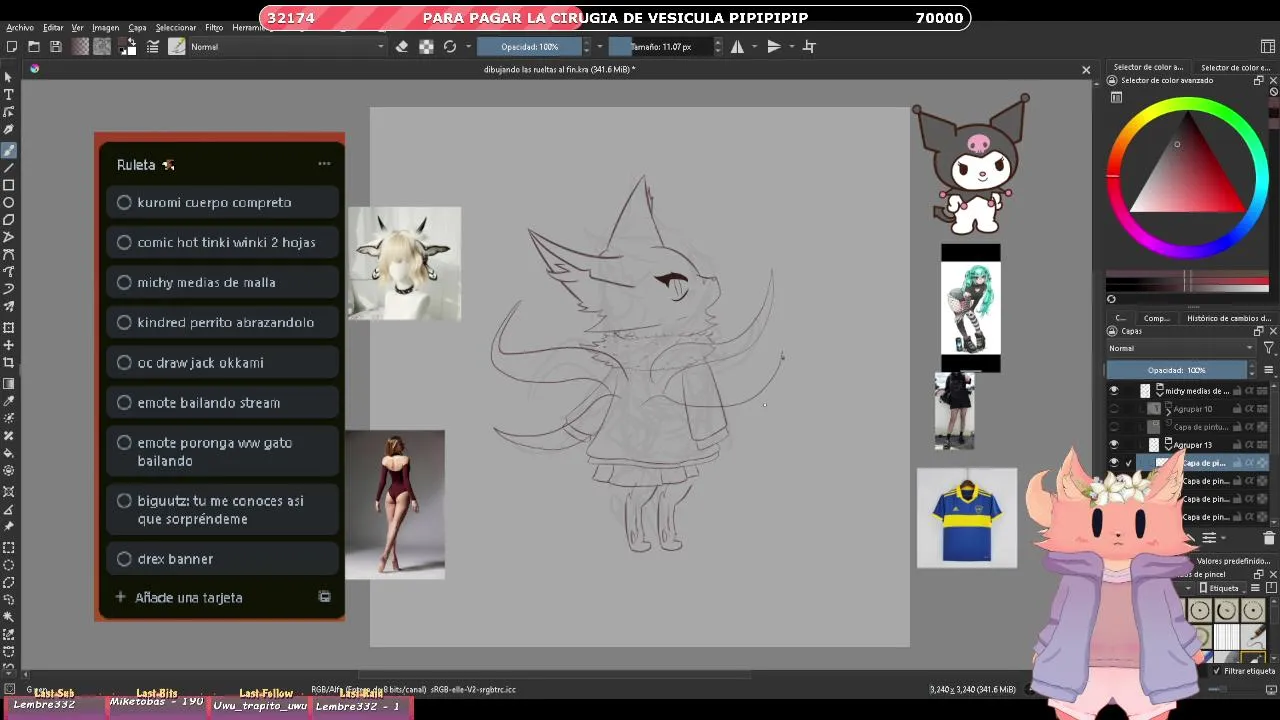Select the Rectangle shape tool
1280x720 pixels.
tap(9, 185)
